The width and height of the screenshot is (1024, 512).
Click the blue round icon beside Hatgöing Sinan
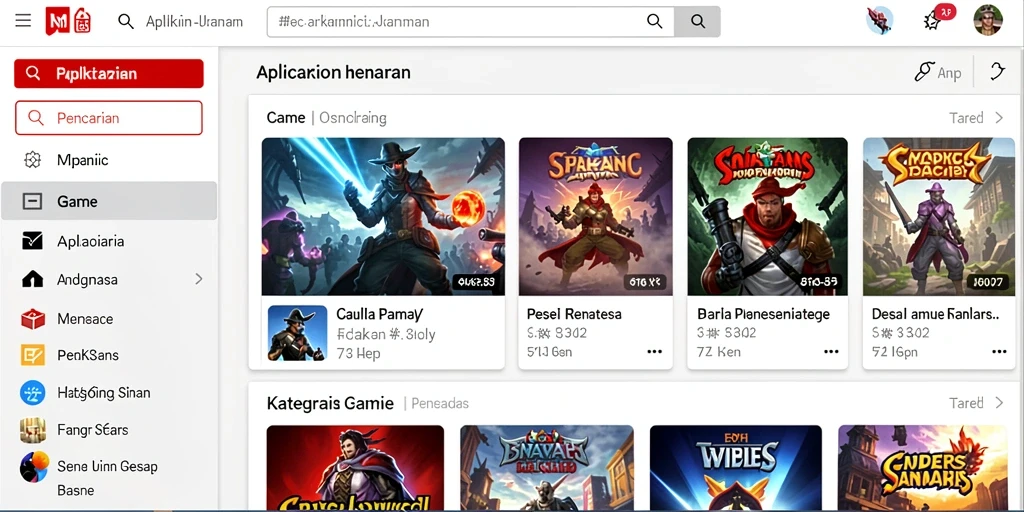[33, 392]
